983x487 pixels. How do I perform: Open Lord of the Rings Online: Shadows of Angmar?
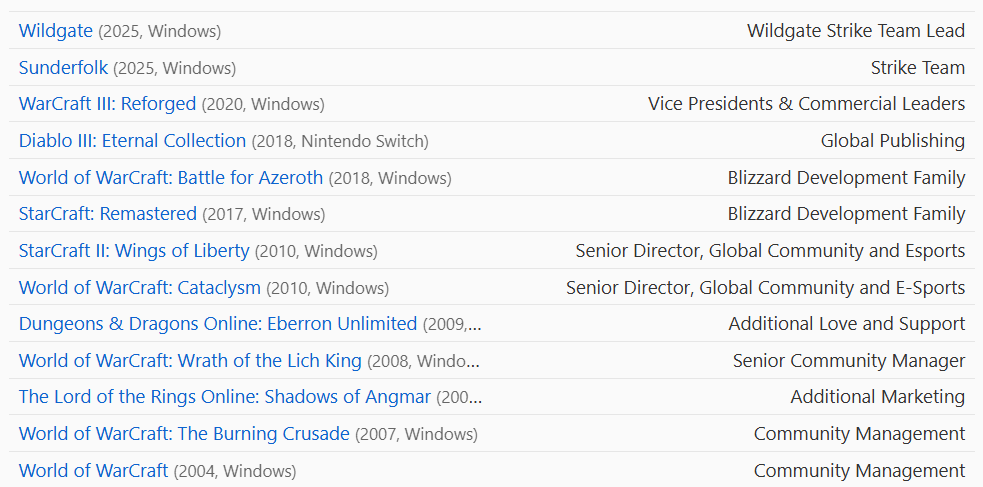tap(224, 397)
